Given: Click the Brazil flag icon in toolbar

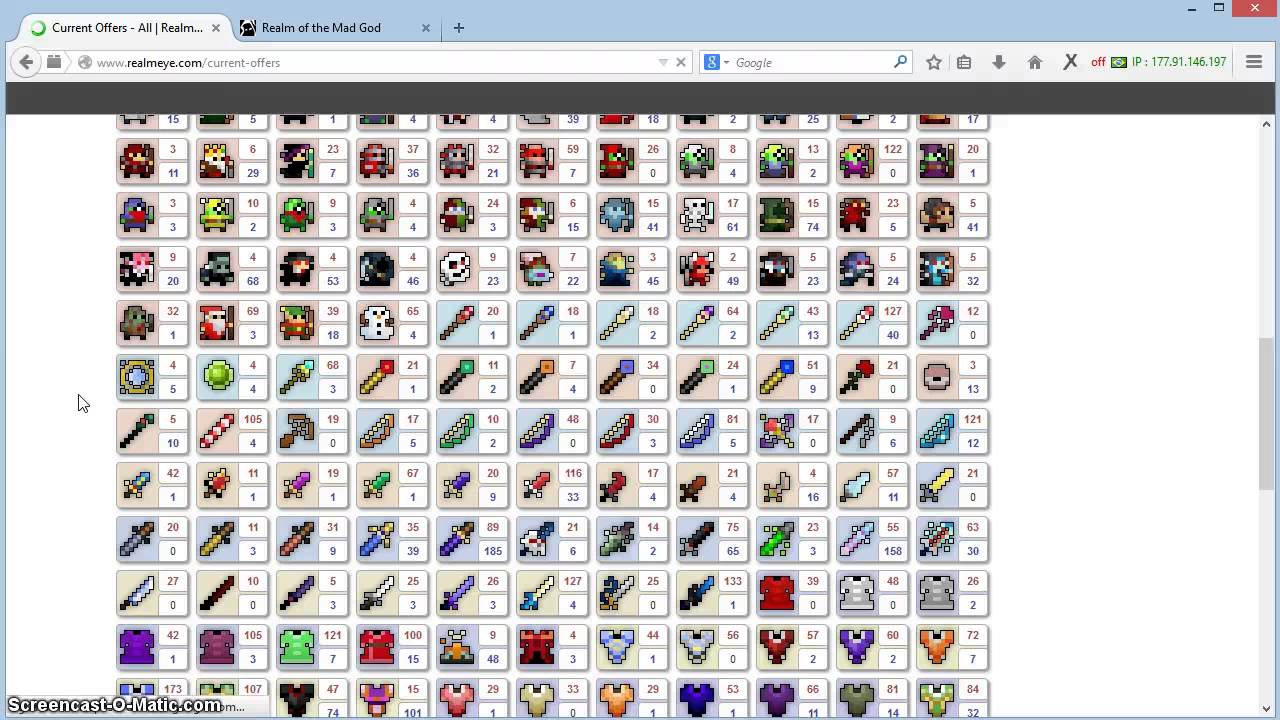Looking at the screenshot, I should (x=1119, y=62).
